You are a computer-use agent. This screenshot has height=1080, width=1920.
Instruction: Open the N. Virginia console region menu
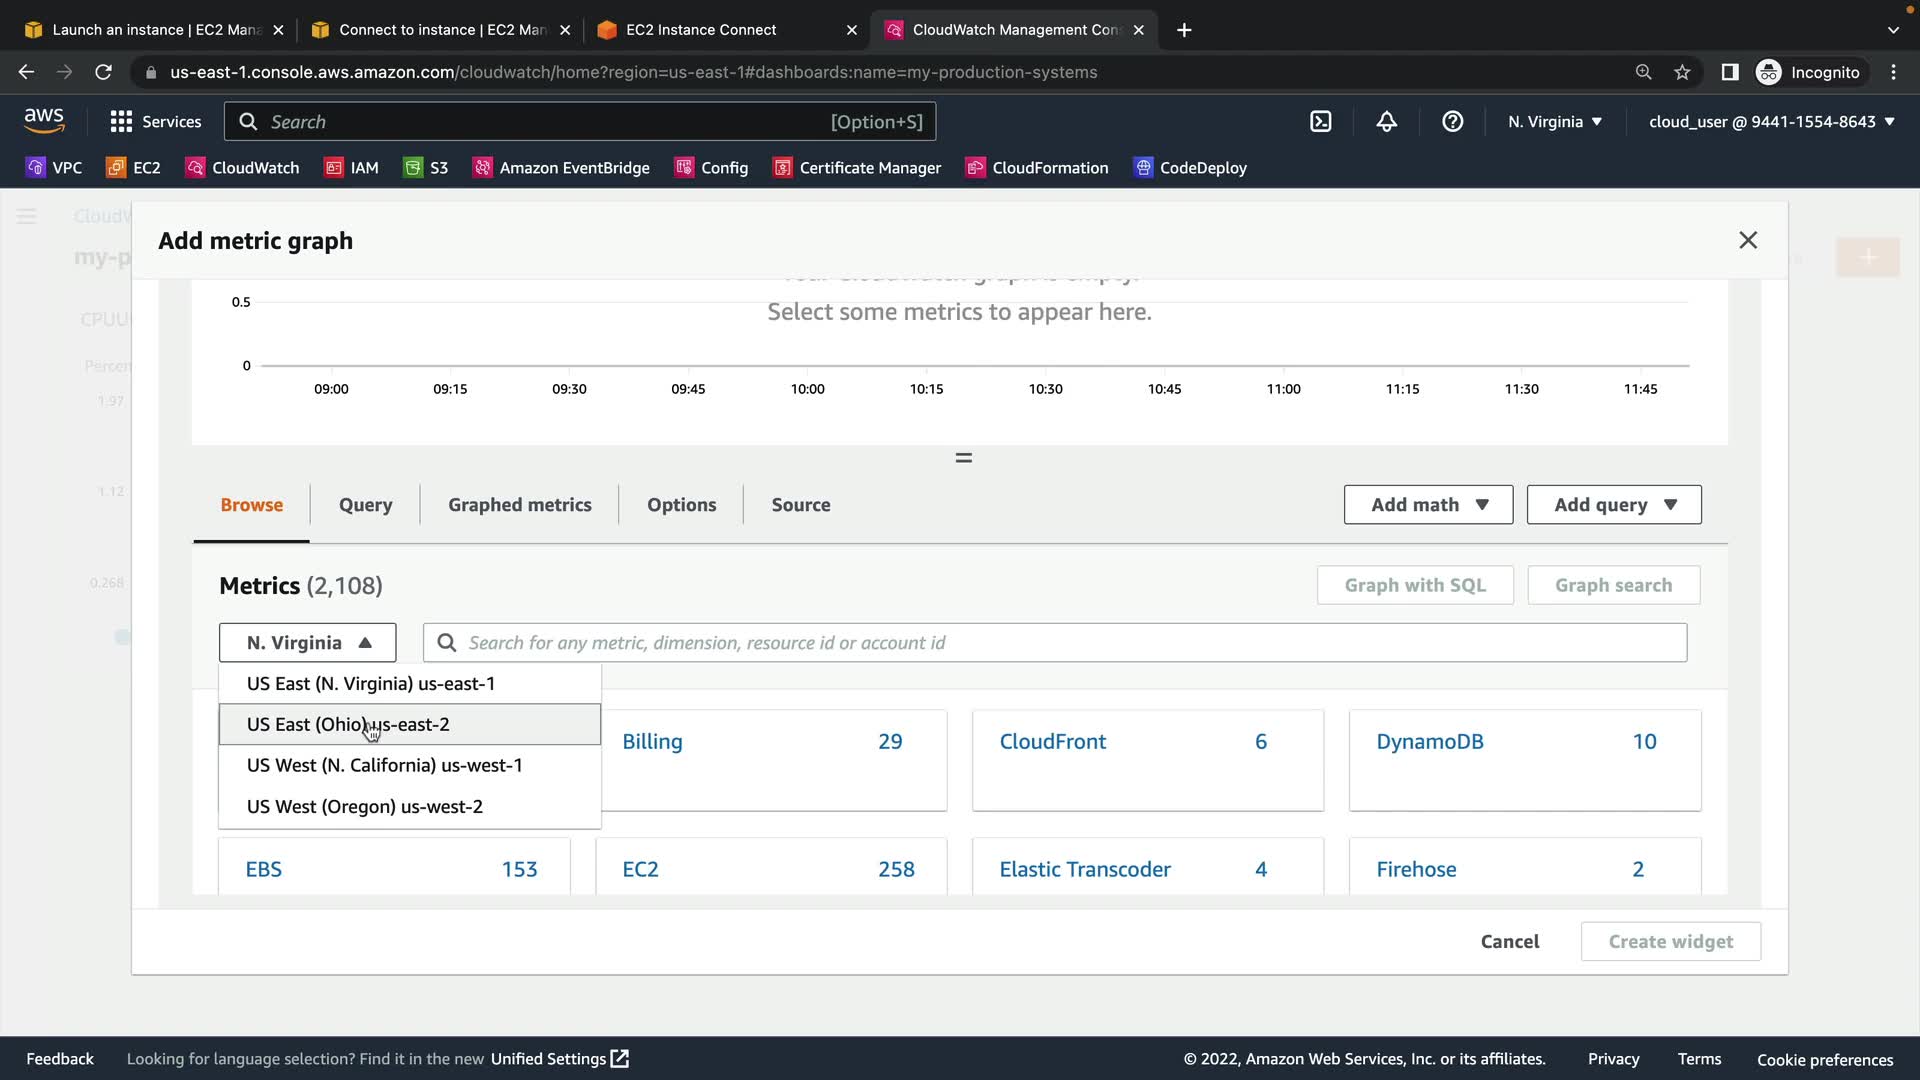[x=1554, y=121]
